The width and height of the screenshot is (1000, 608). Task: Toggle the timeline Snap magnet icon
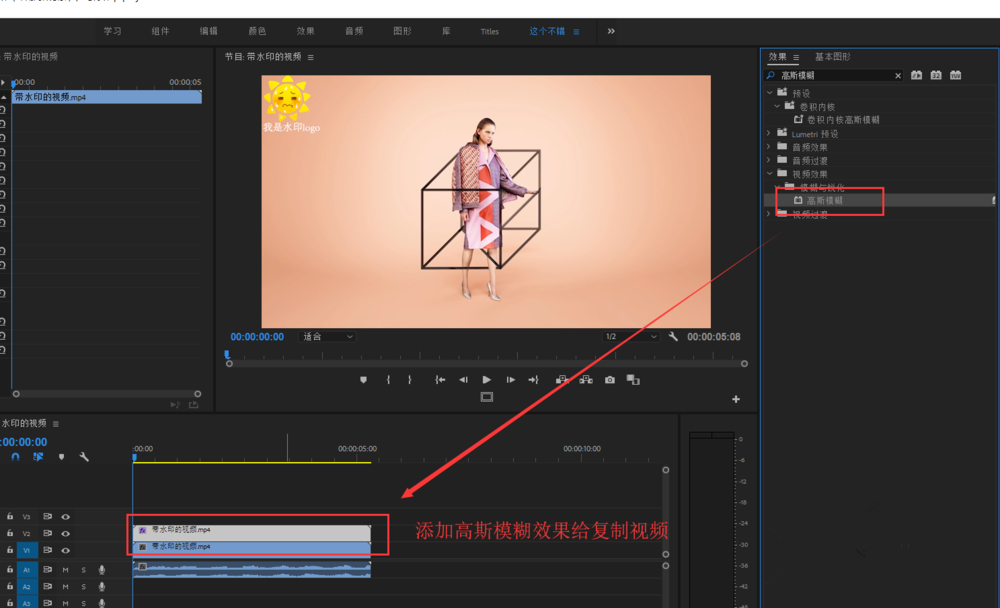pyautogui.click(x=15, y=457)
